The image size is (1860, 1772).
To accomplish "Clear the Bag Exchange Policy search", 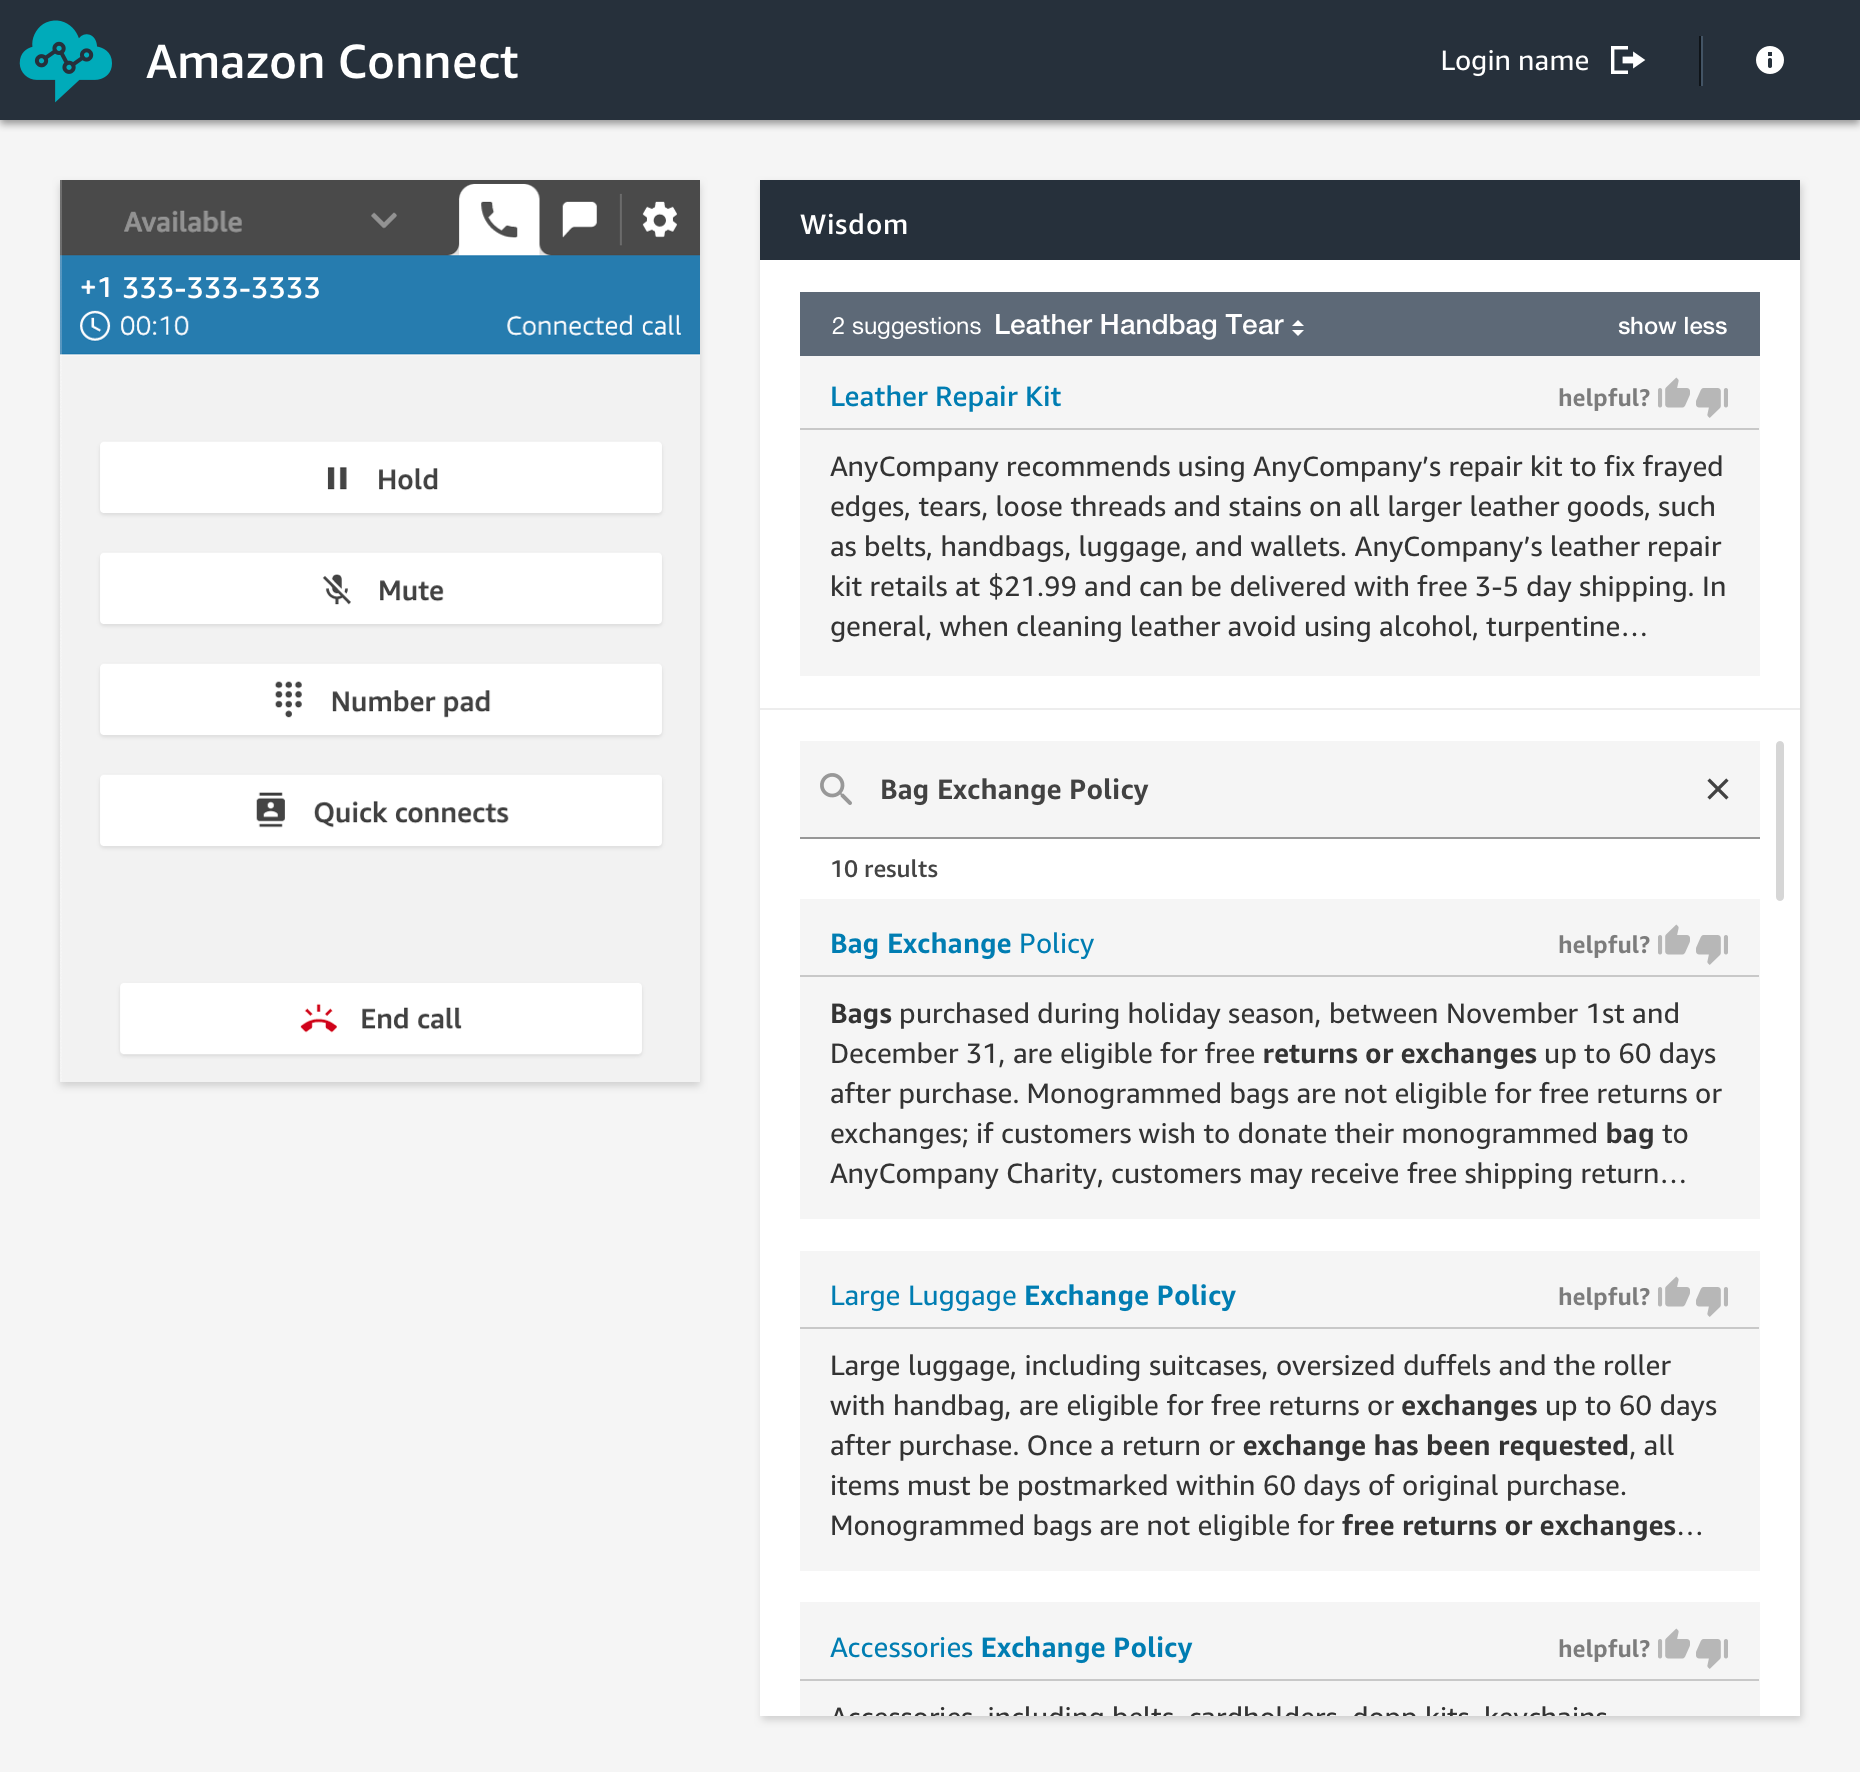I will pos(1717,789).
